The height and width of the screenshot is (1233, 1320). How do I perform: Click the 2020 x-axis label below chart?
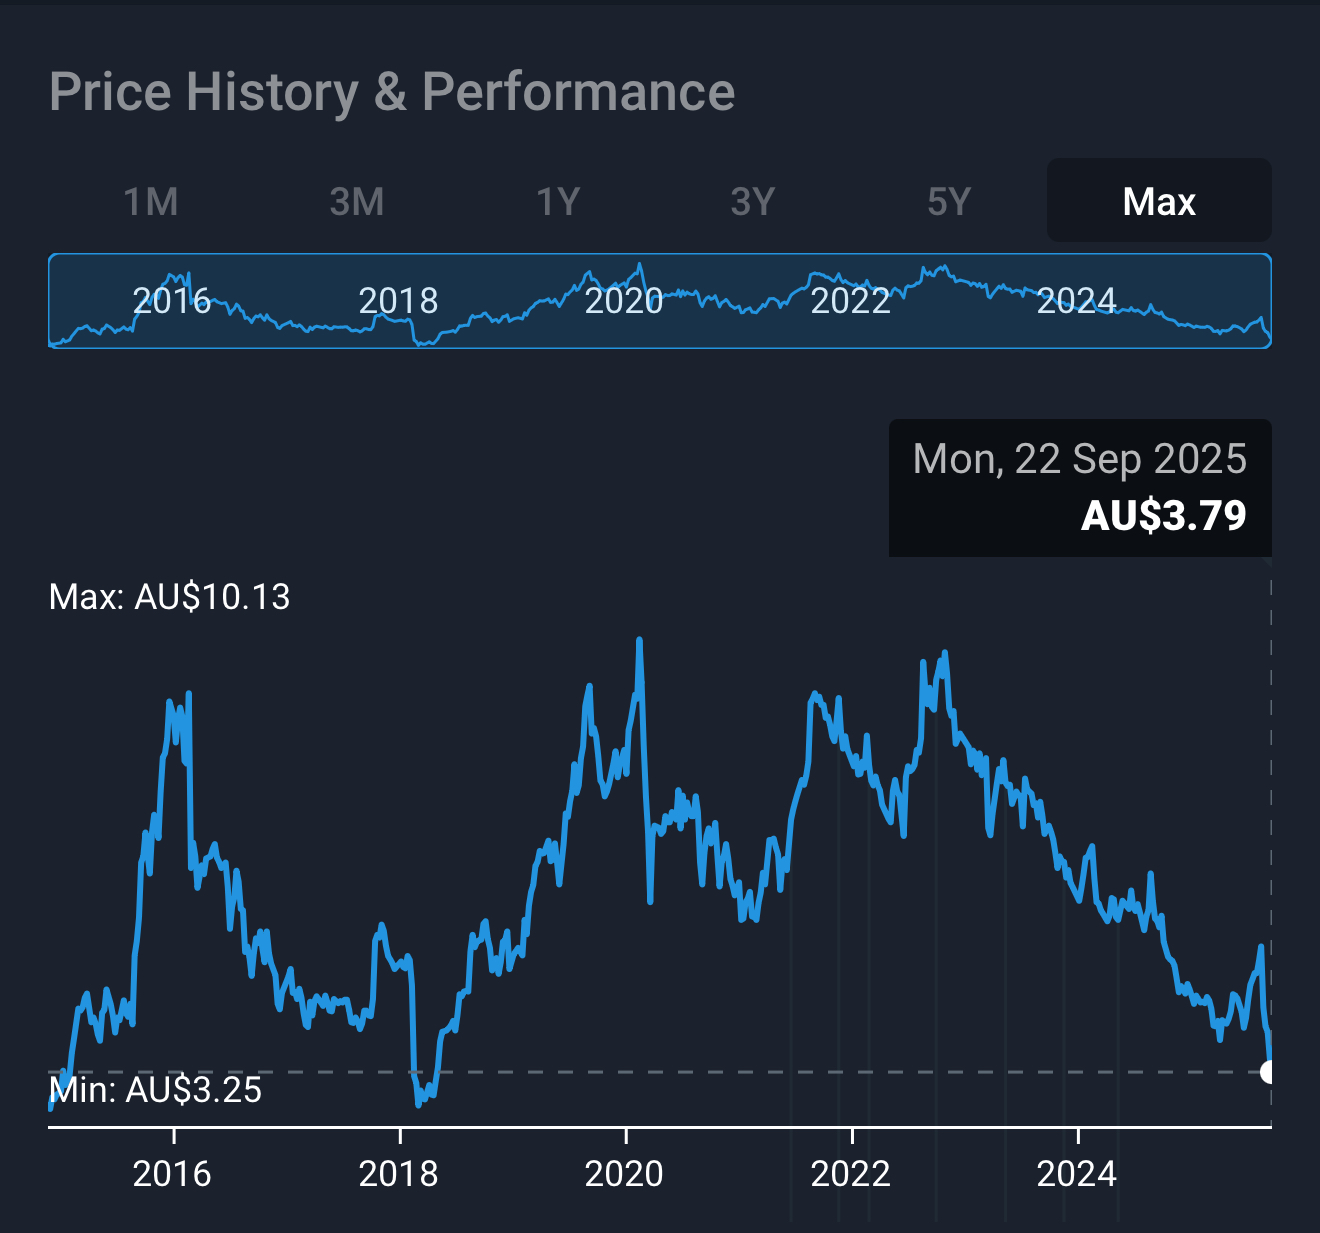pyautogui.click(x=624, y=1173)
